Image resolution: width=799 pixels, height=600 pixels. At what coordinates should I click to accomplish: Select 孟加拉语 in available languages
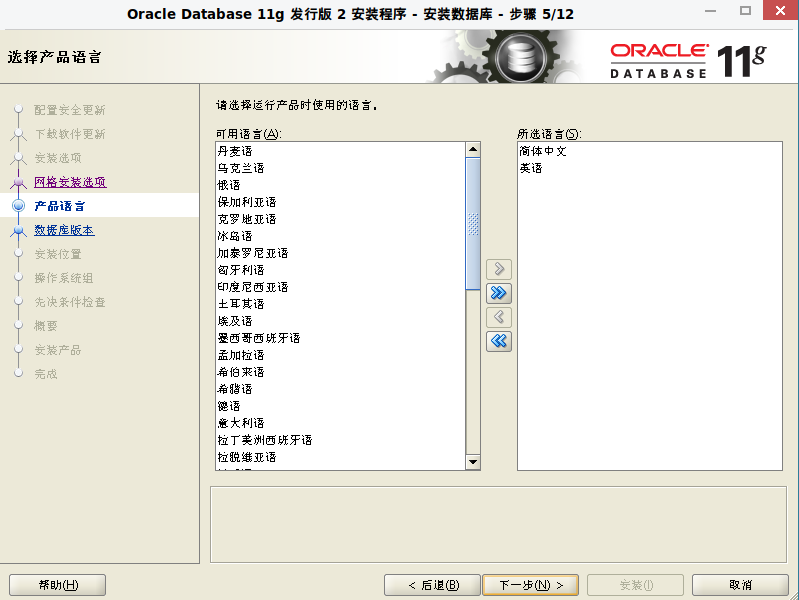[340, 355]
